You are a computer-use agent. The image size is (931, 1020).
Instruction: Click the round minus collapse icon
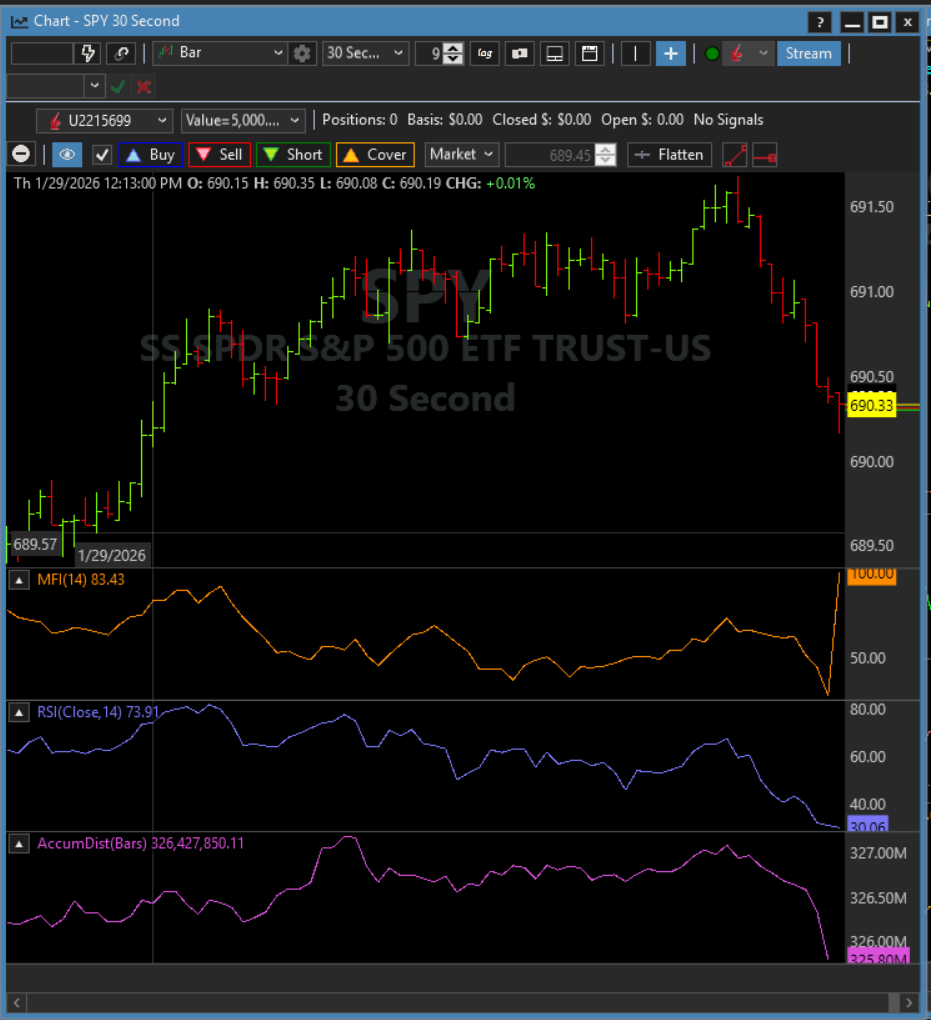point(22,154)
